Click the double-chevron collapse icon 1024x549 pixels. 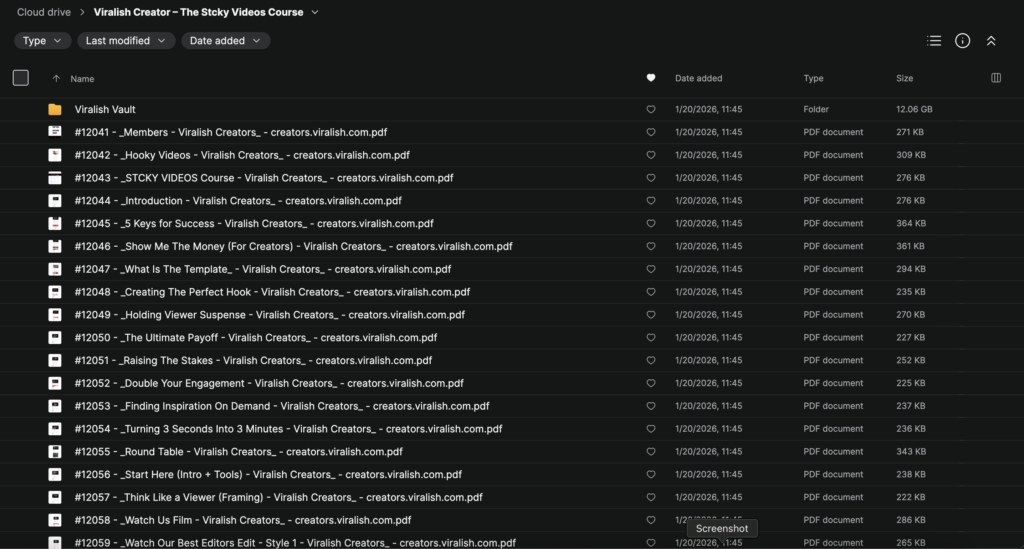pyautogui.click(x=991, y=40)
